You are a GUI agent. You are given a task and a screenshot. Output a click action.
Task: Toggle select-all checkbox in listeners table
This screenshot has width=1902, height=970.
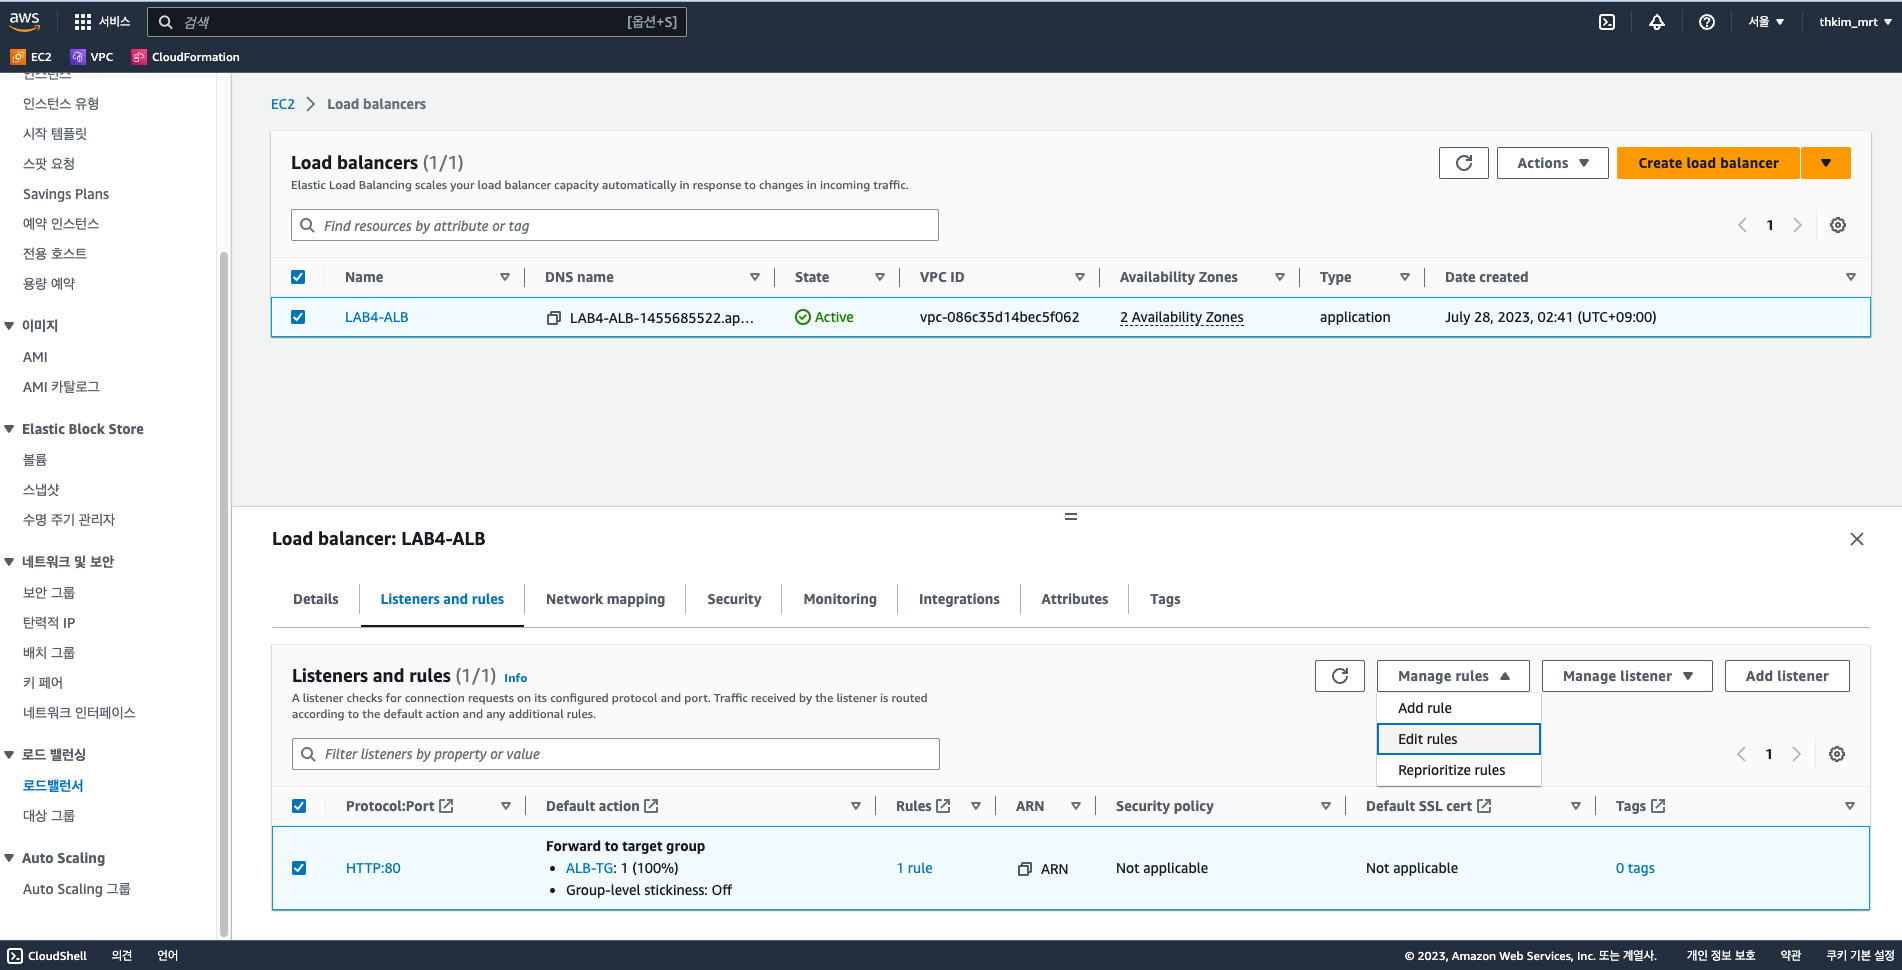click(x=299, y=806)
